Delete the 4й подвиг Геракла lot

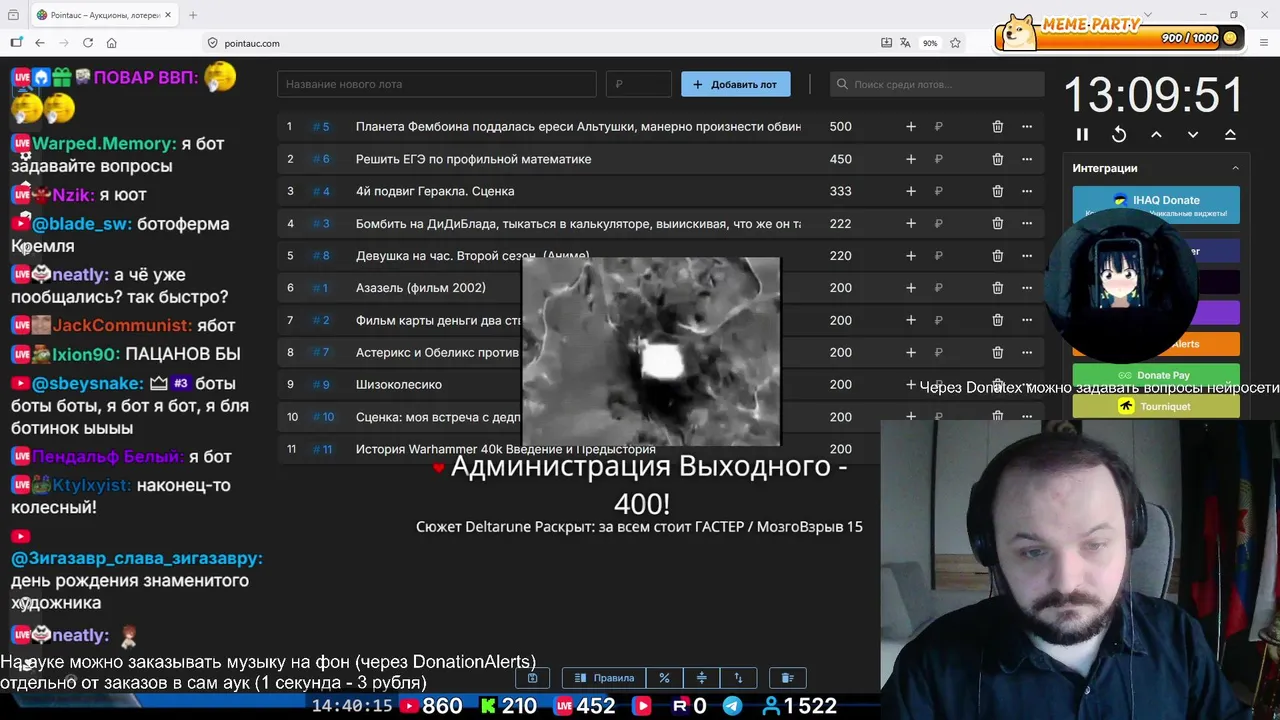point(997,191)
